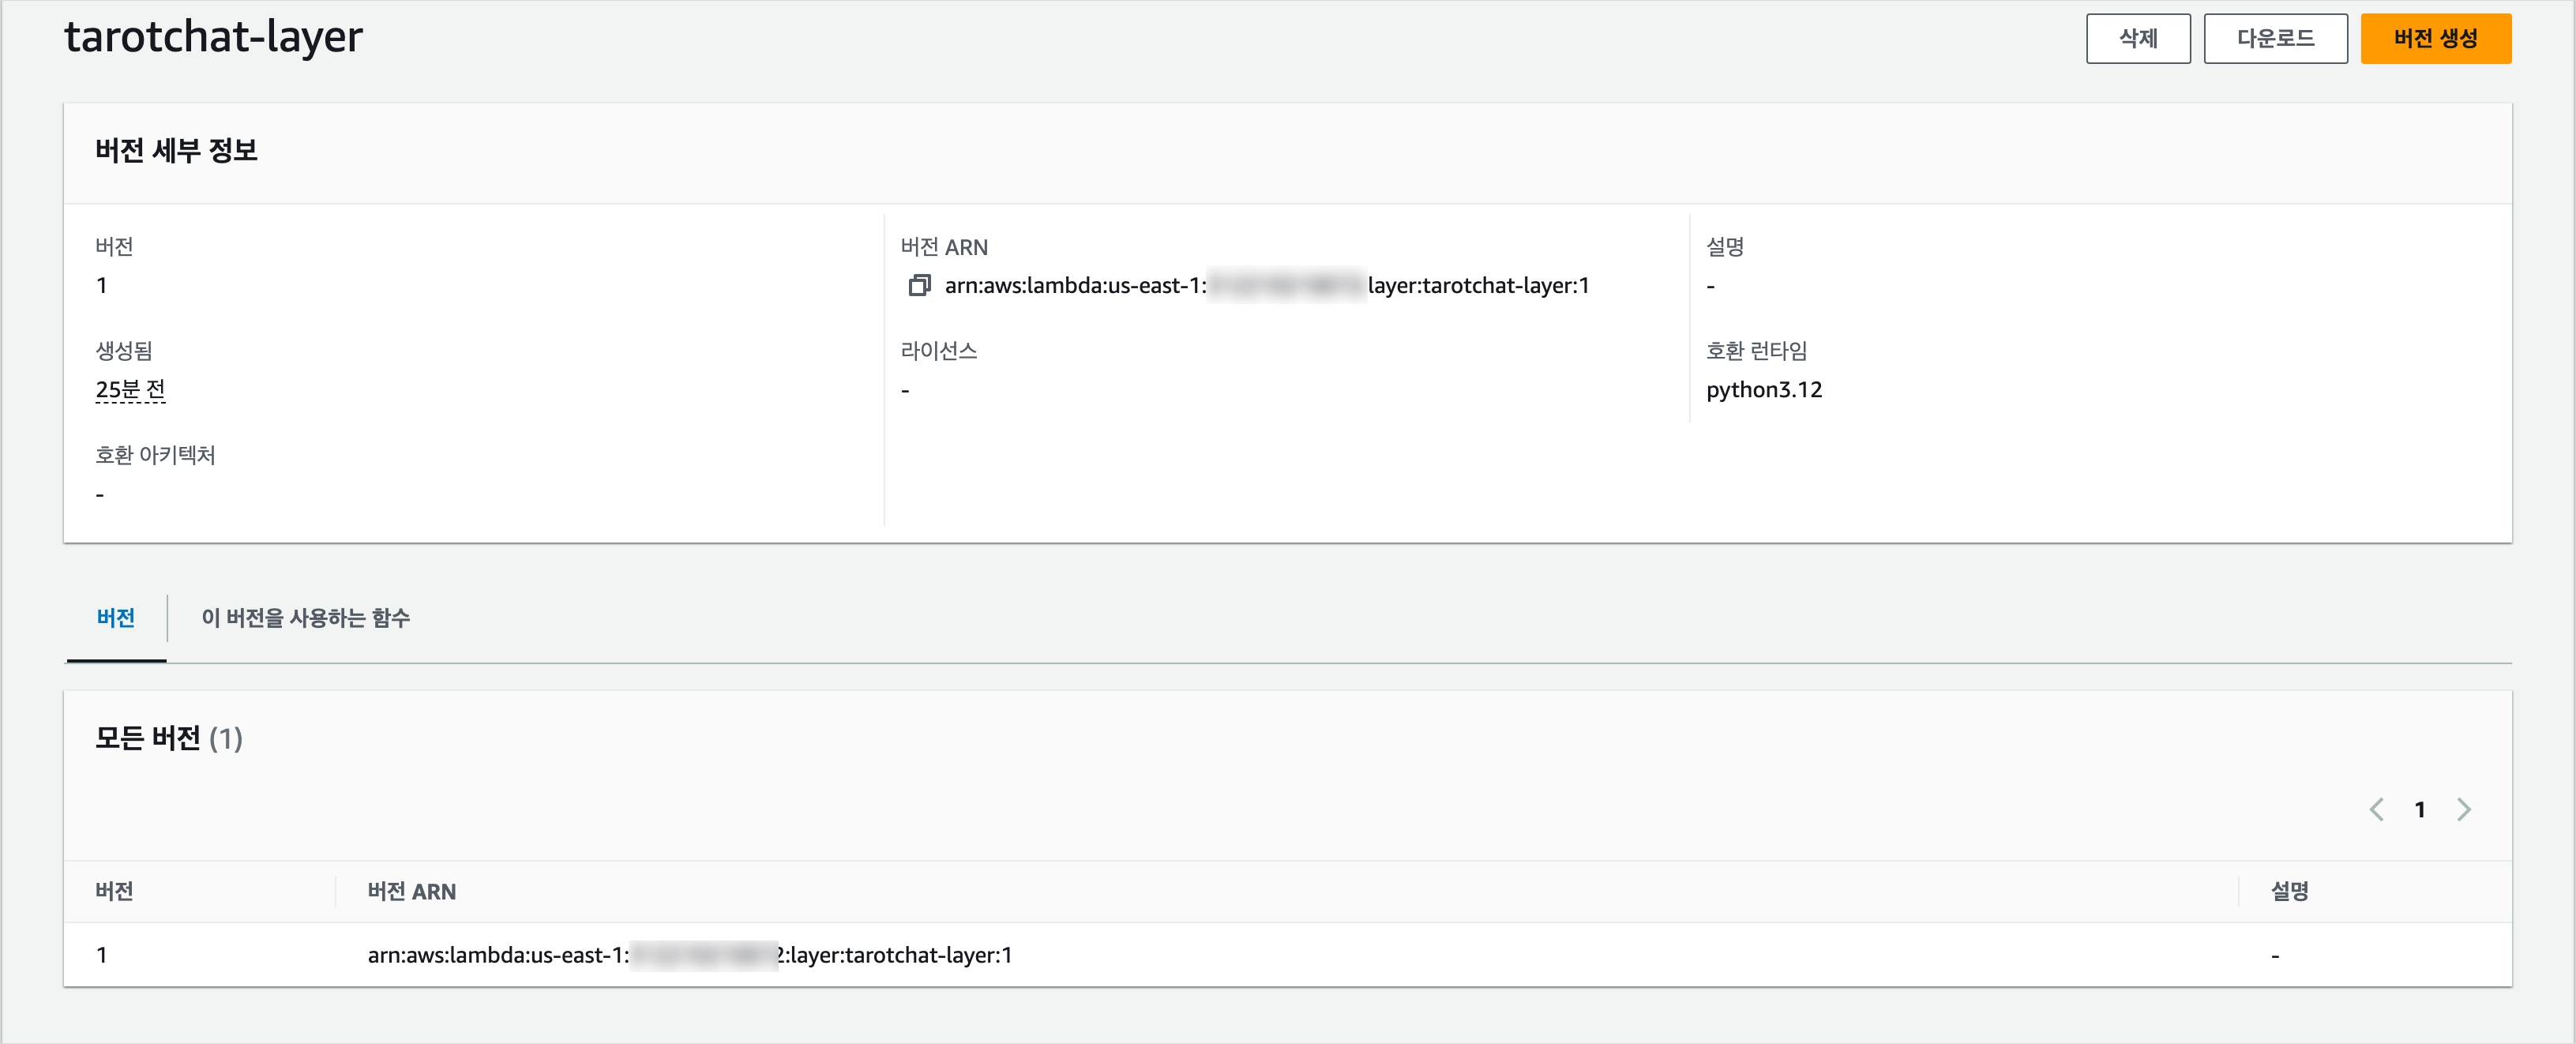This screenshot has height=1044, width=2576.
Task: Select version 1 row in table
Action: 102,955
